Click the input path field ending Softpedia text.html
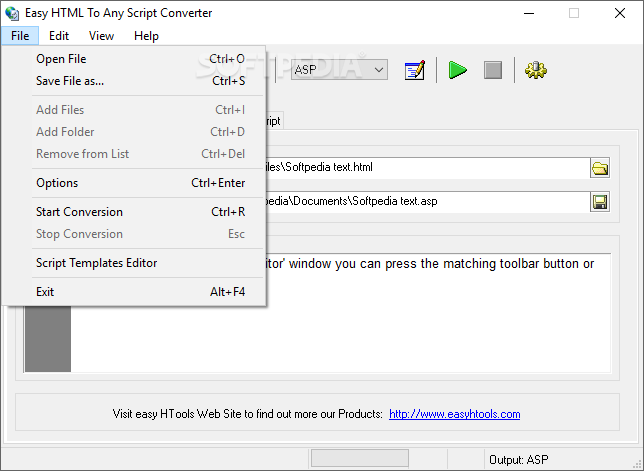 click(427, 168)
